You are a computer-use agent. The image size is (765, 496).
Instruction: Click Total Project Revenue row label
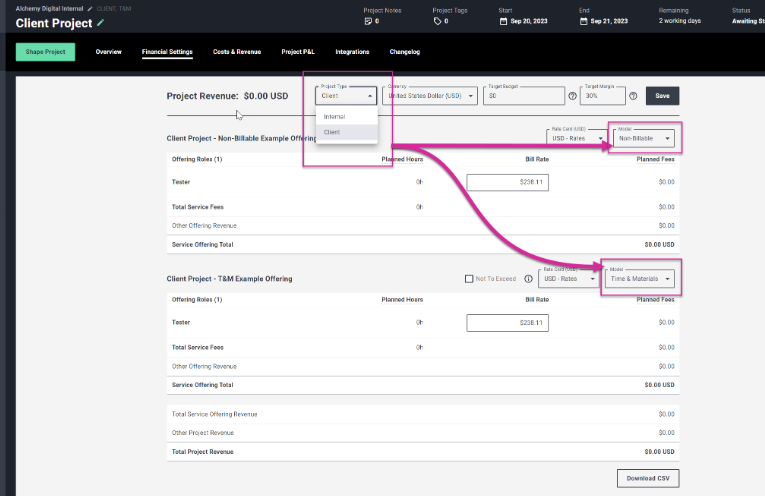202,452
